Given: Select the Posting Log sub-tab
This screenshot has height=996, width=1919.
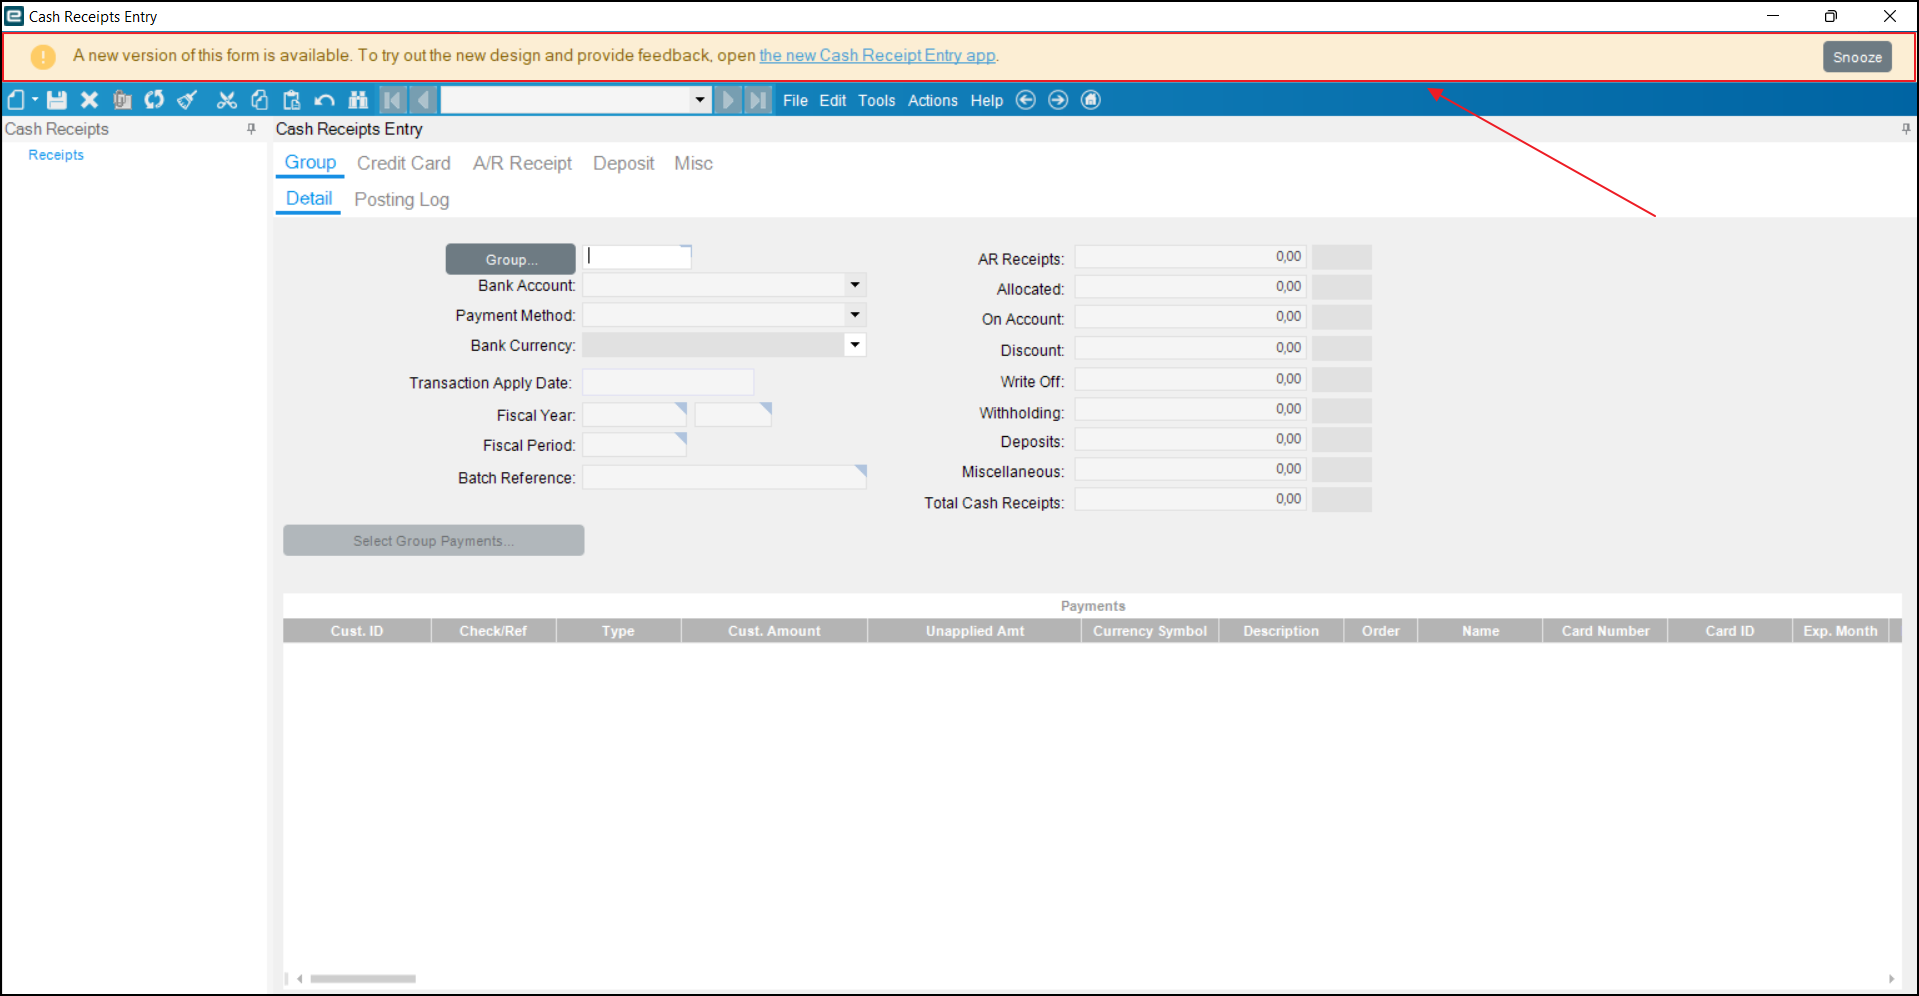Looking at the screenshot, I should point(401,200).
